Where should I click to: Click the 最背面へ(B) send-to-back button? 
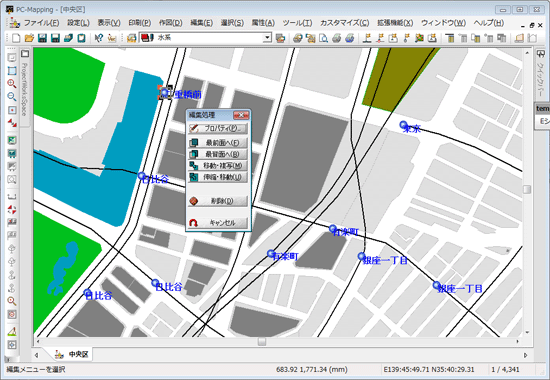tap(218, 154)
